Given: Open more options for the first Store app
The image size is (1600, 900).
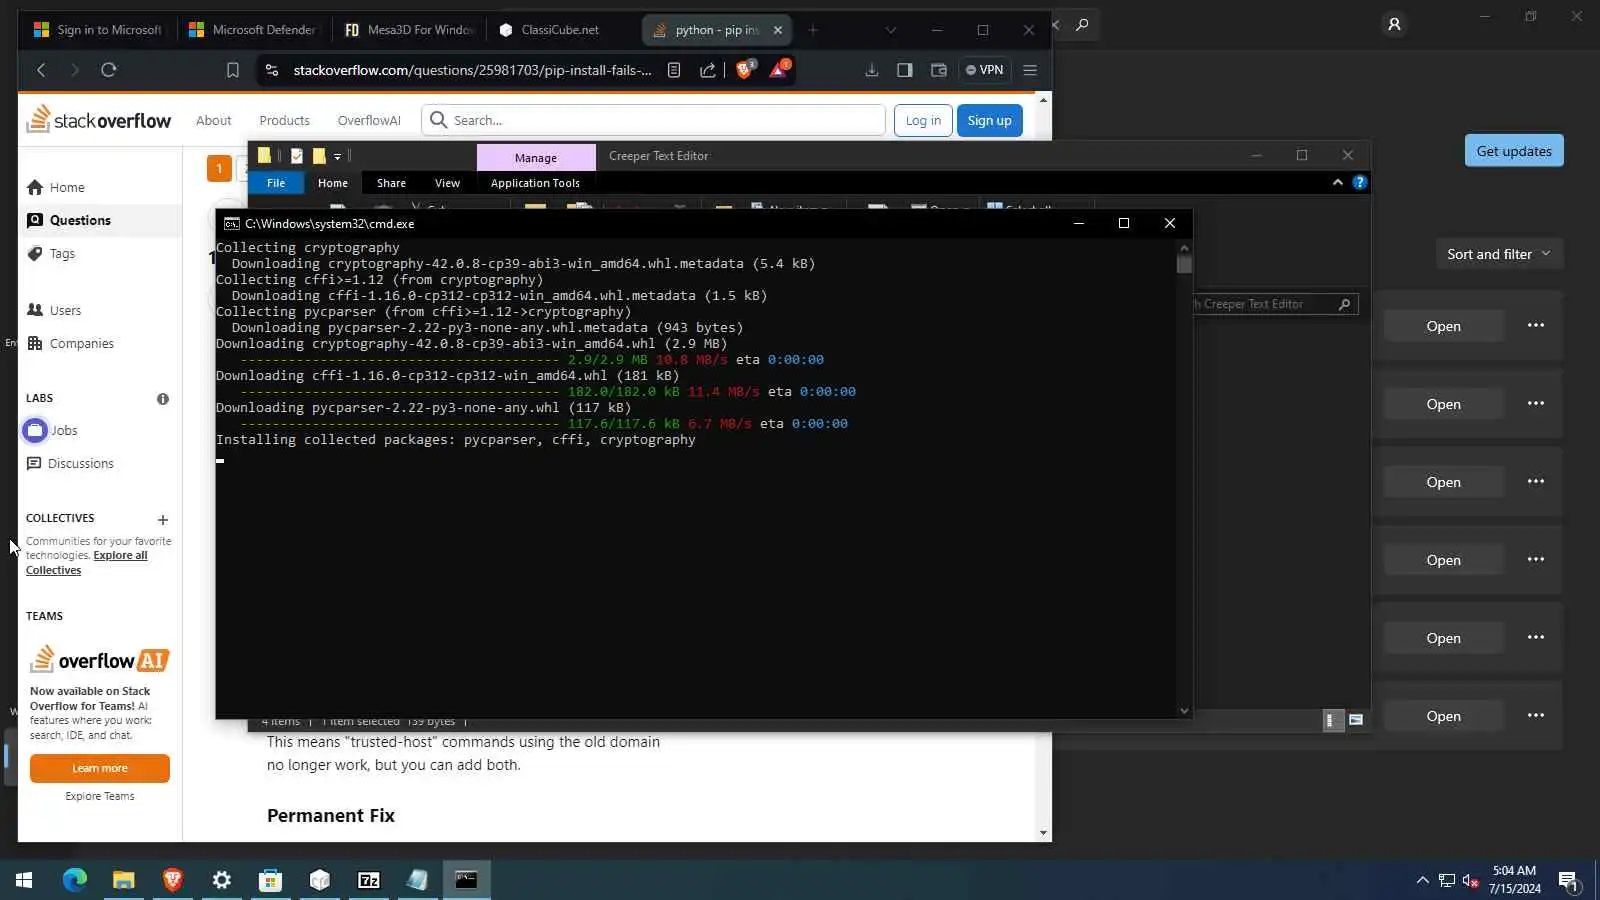Looking at the screenshot, I should [x=1536, y=326].
